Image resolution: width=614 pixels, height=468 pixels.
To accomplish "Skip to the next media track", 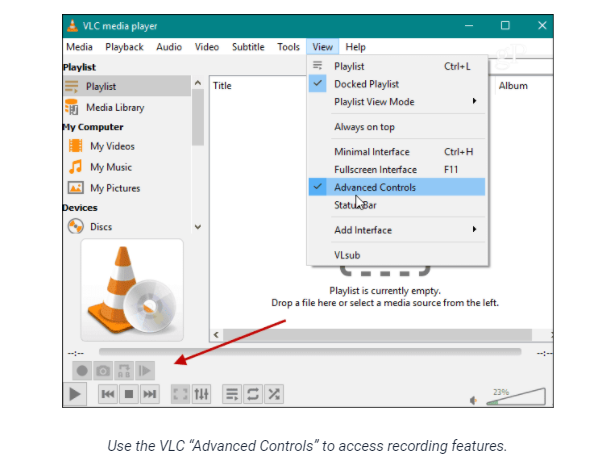I will point(150,394).
